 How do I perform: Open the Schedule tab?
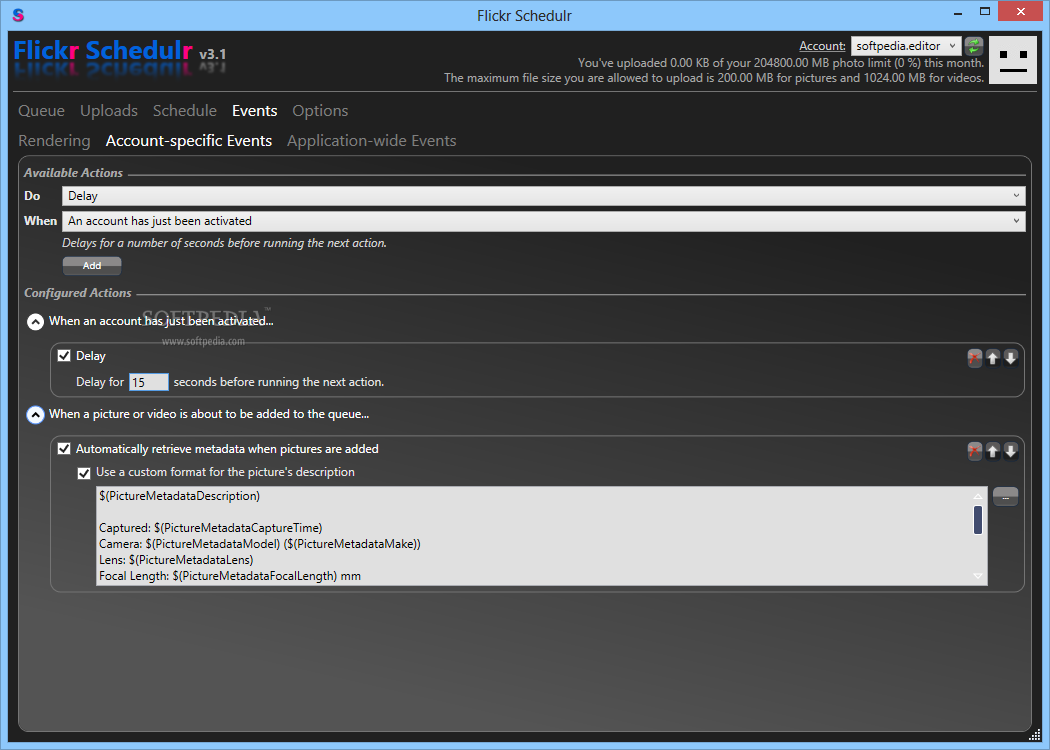185,110
